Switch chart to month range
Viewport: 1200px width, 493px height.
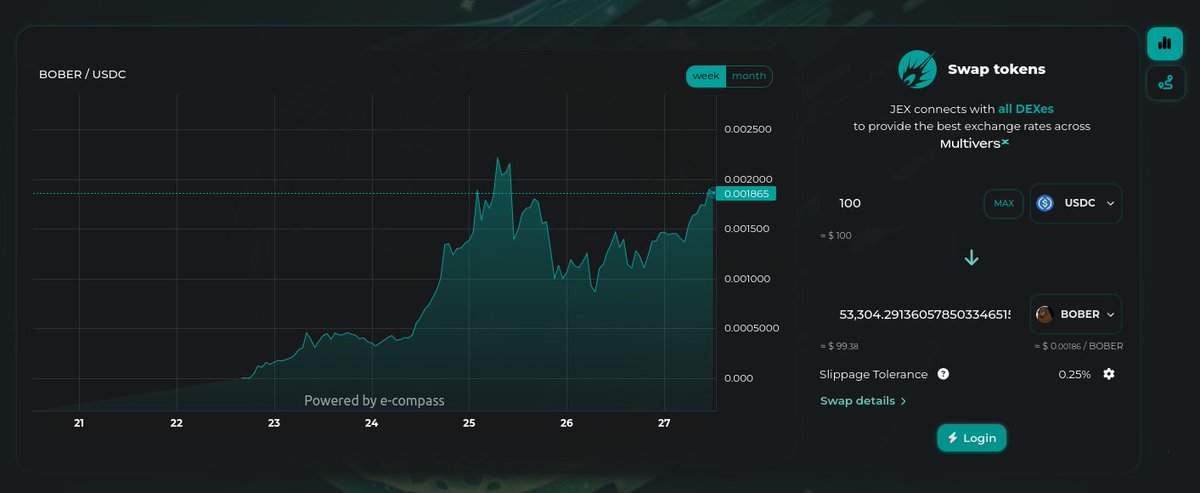point(749,76)
